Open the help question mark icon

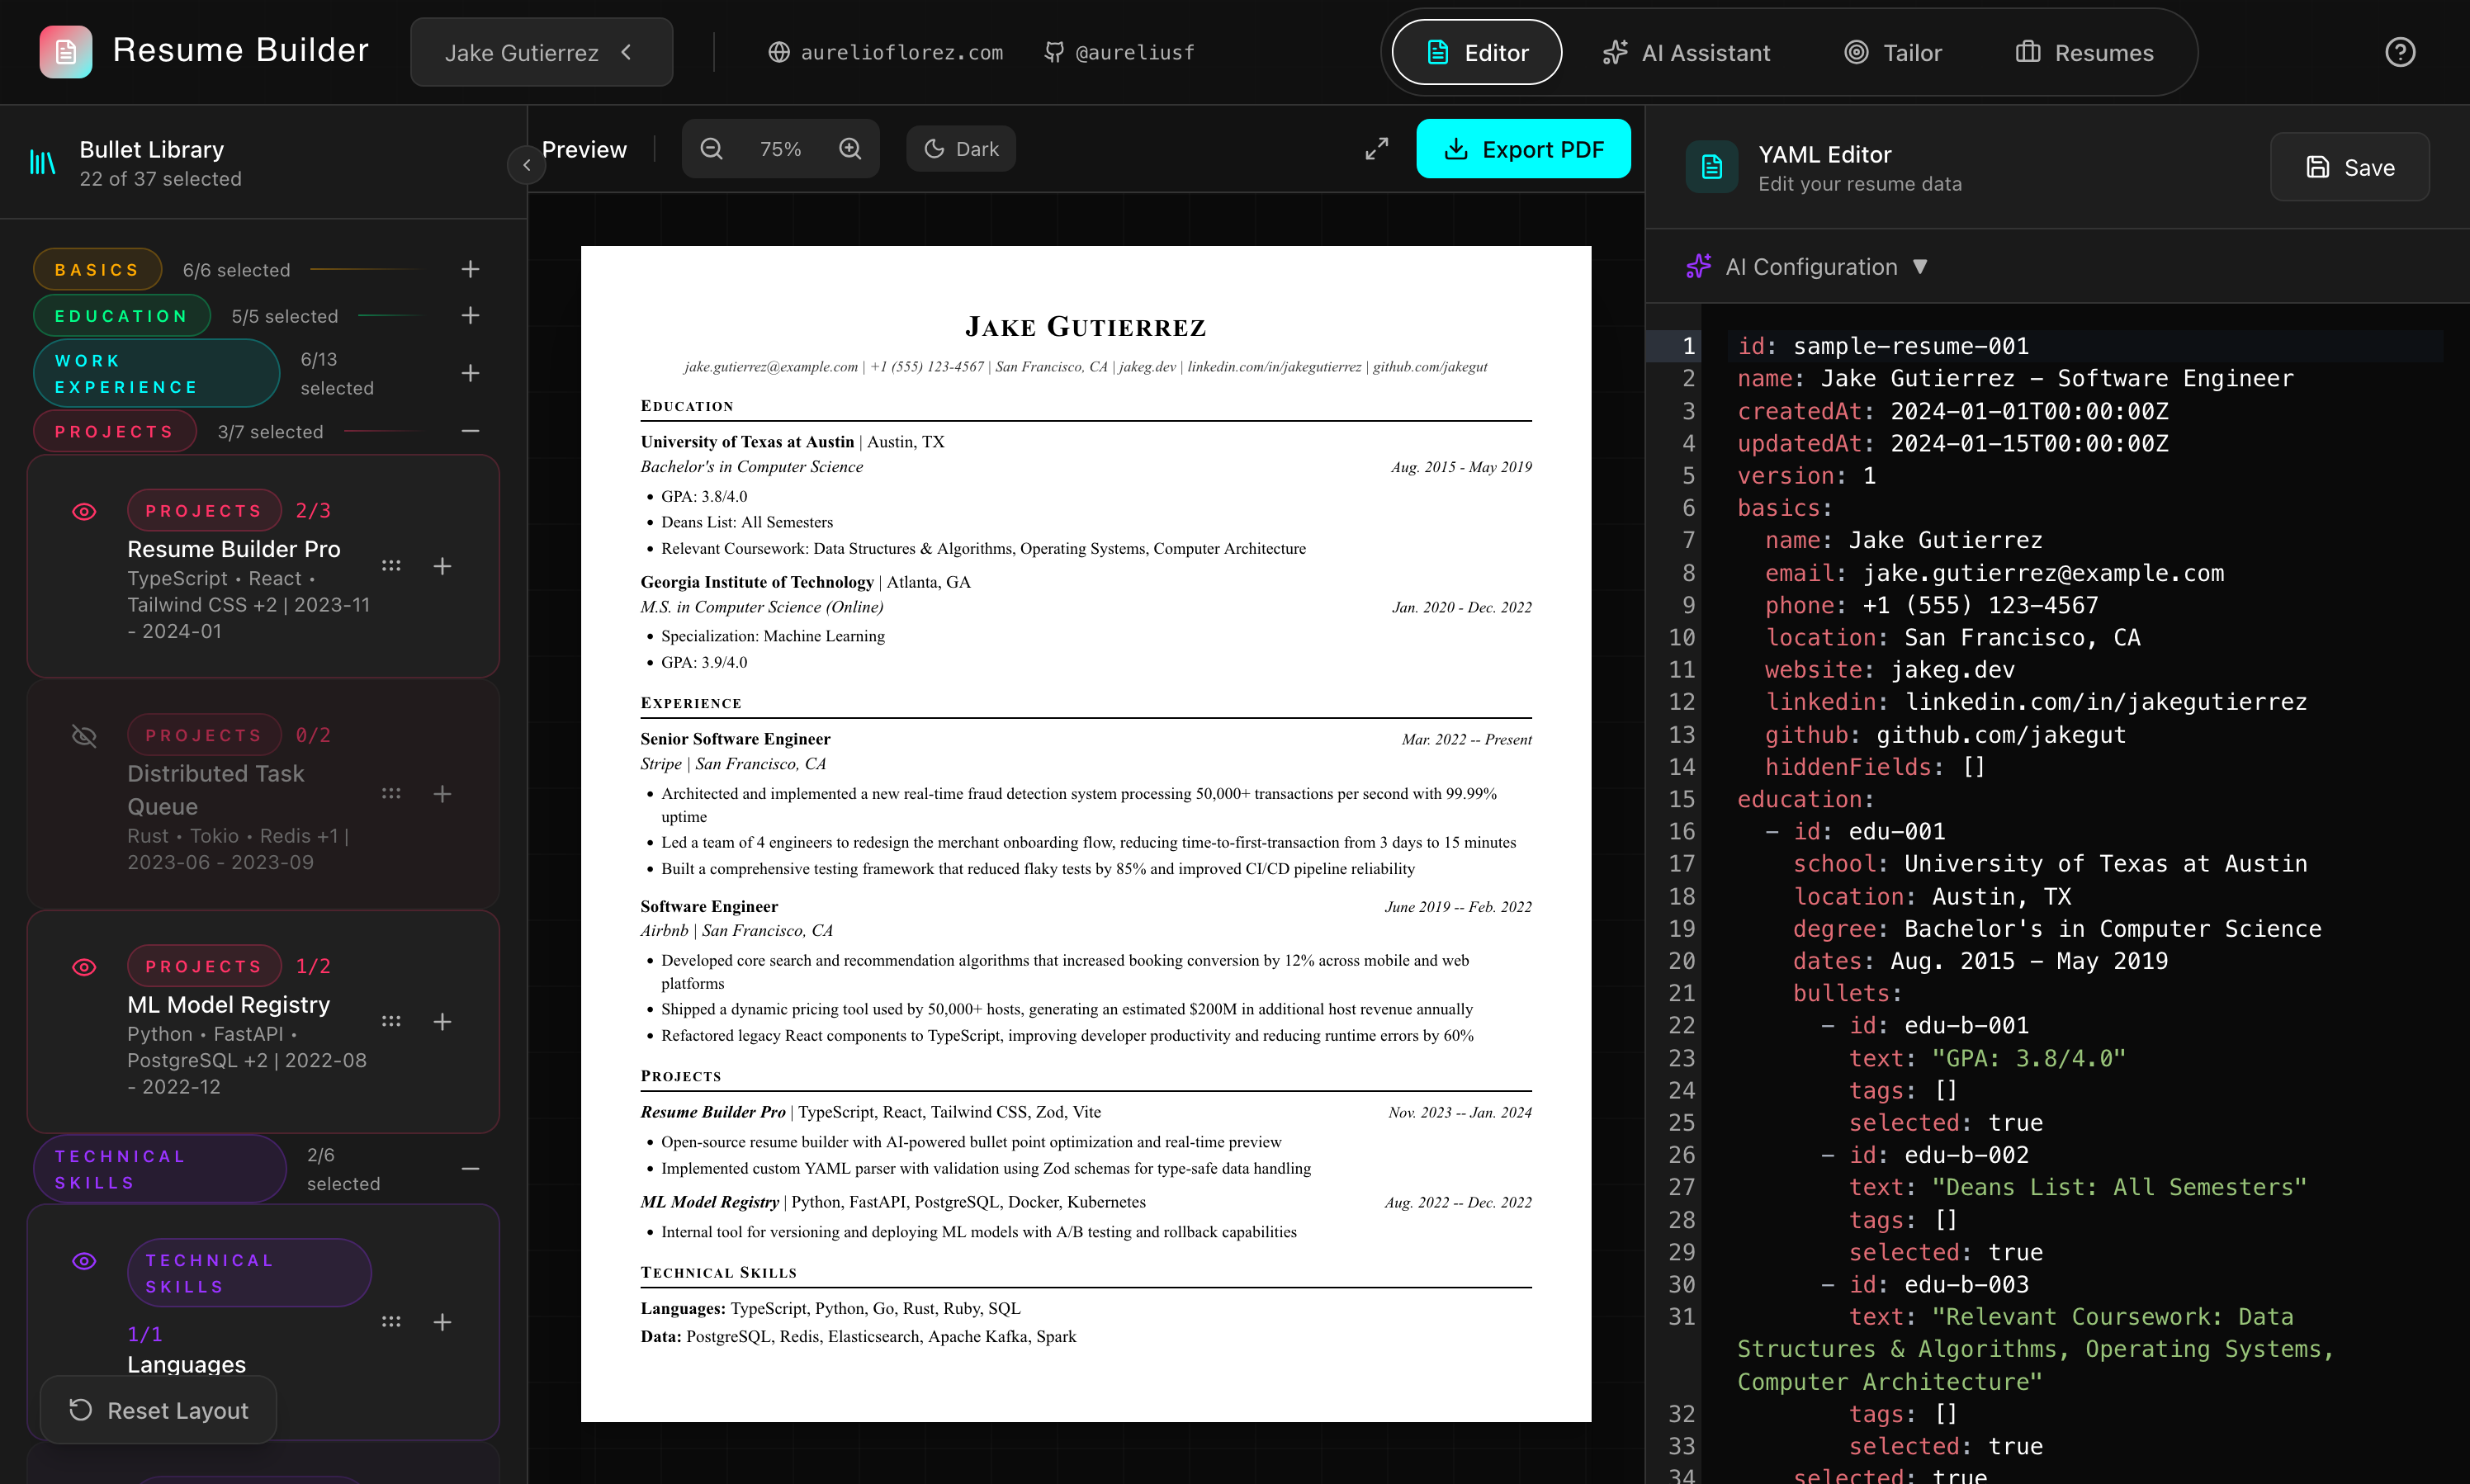tap(2399, 52)
